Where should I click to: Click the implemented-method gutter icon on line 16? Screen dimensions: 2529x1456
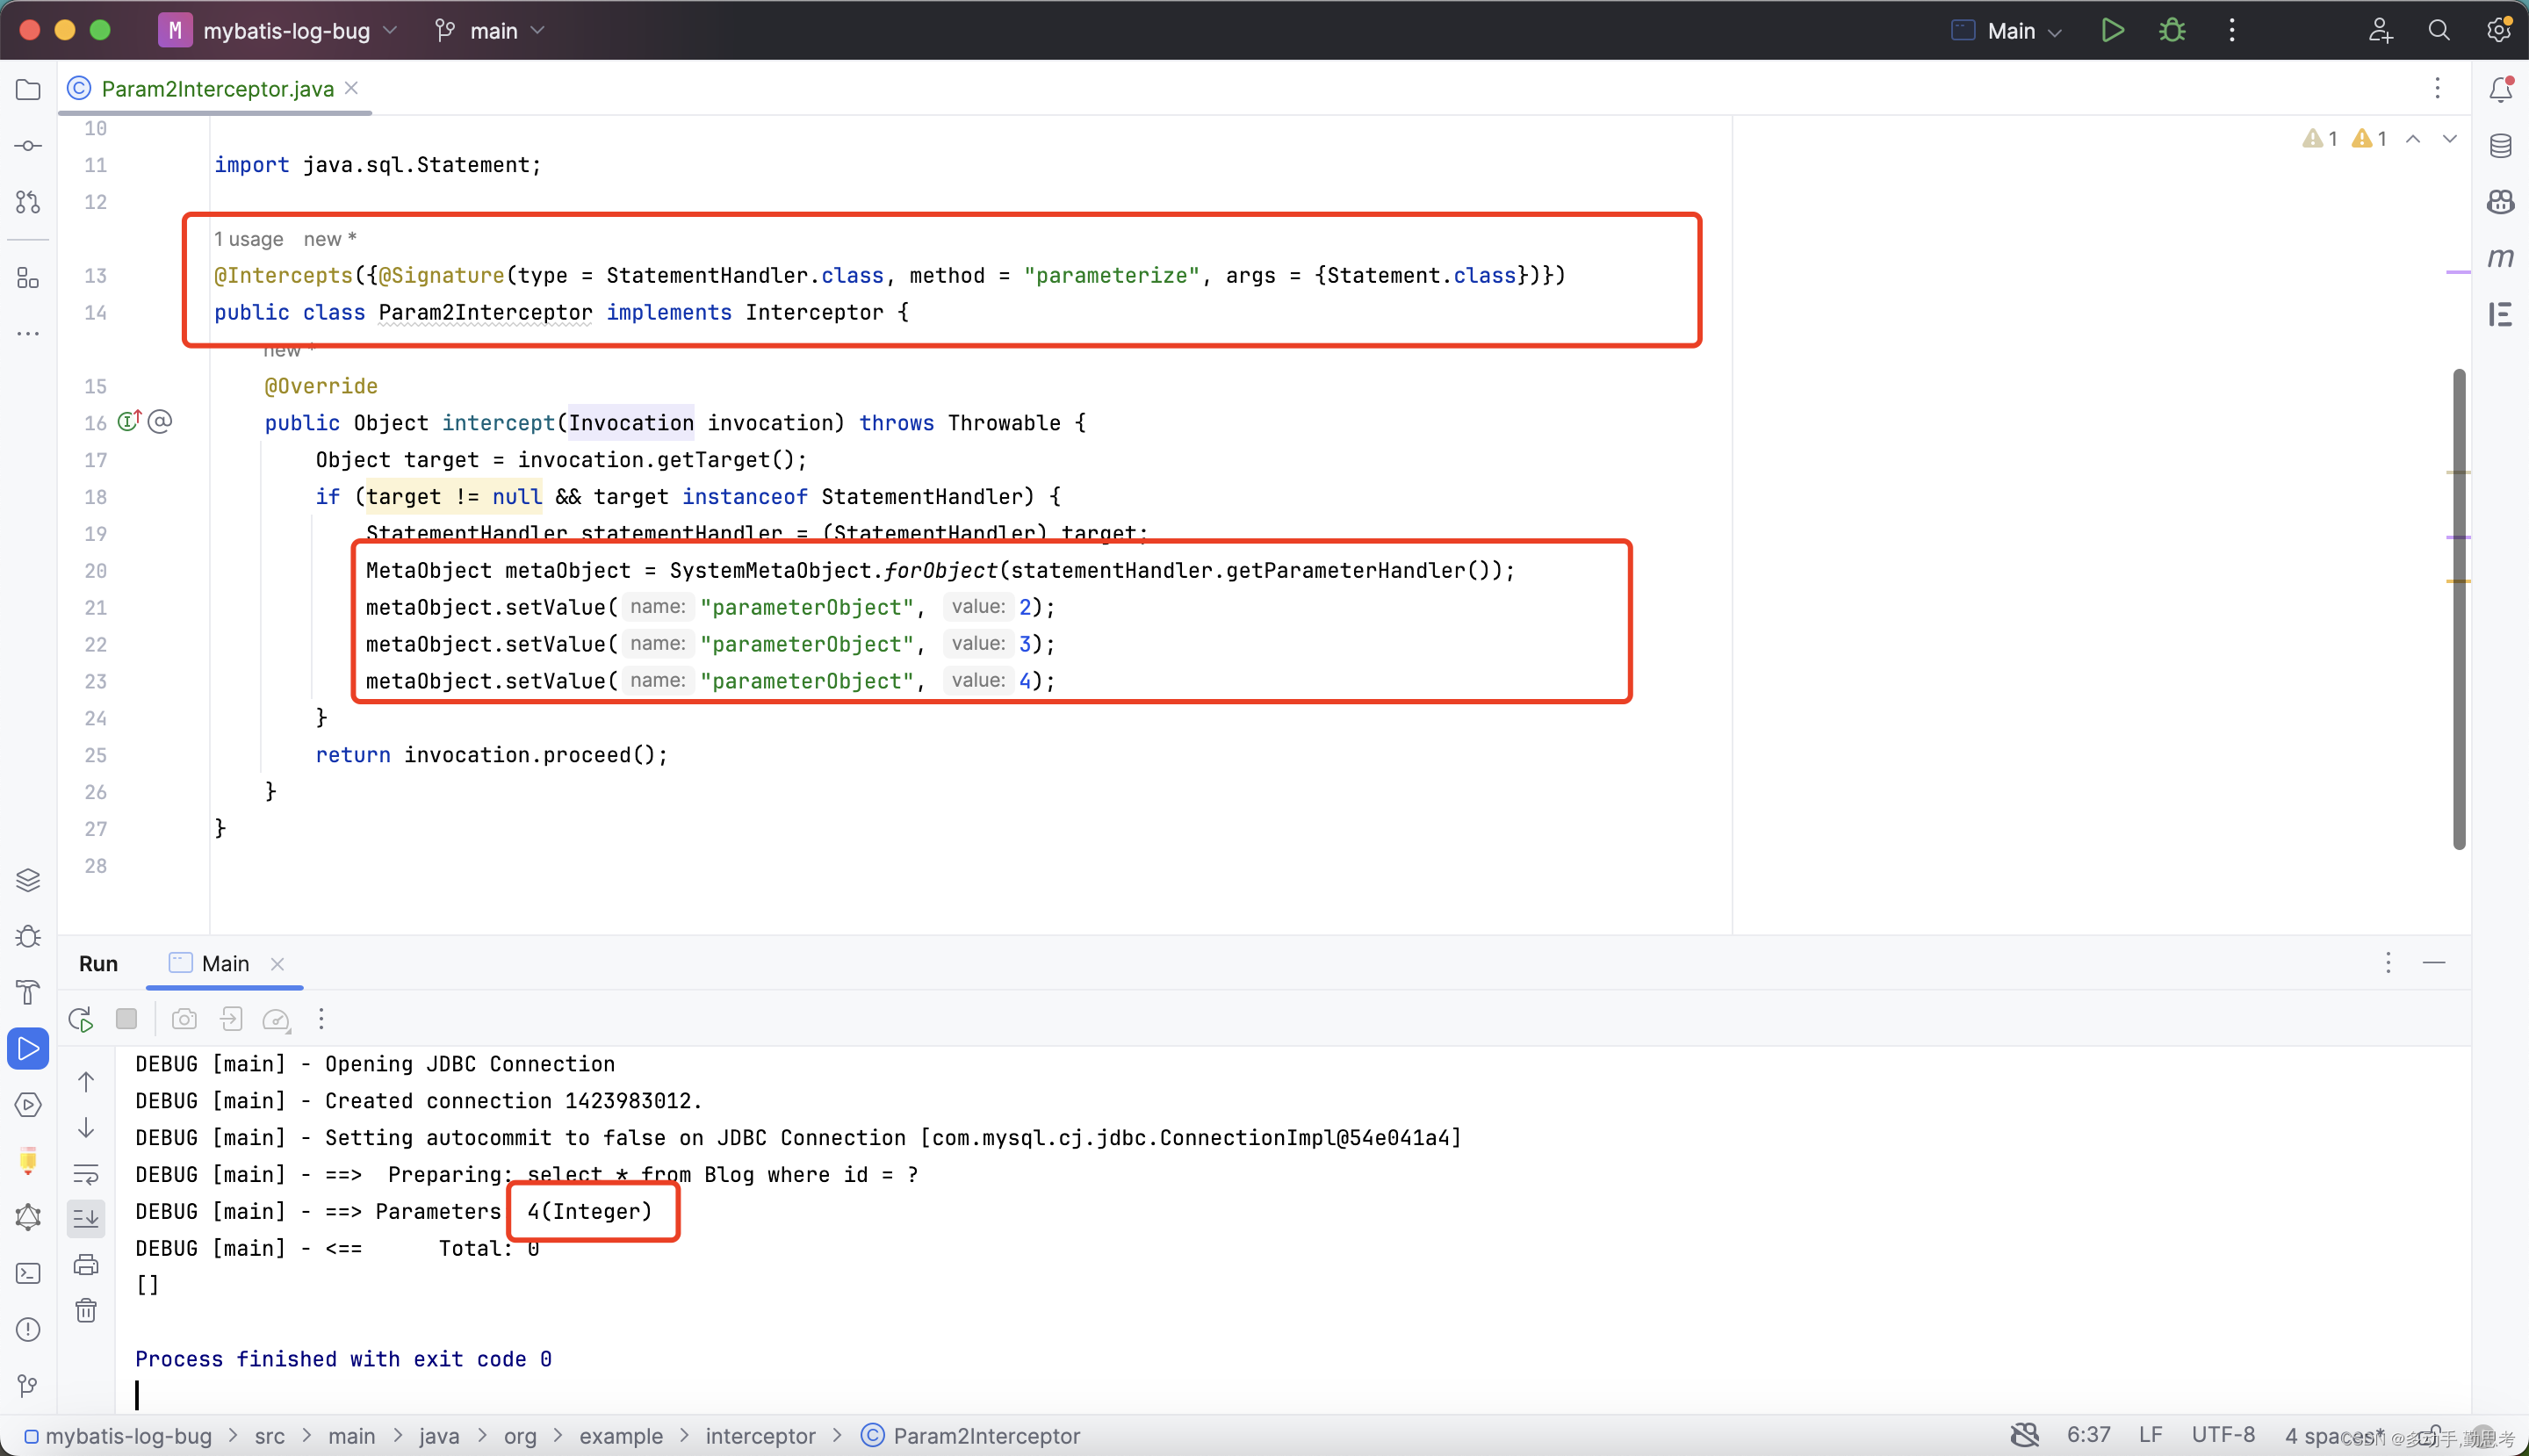point(129,422)
